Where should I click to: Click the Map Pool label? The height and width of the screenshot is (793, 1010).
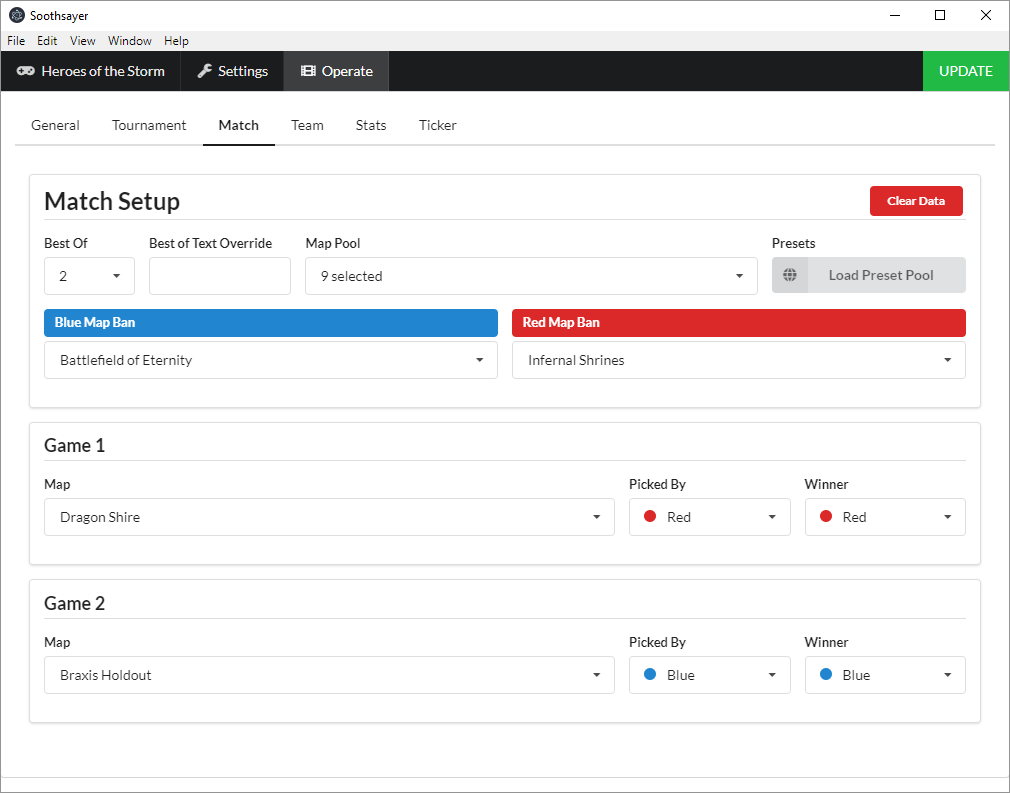click(333, 244)
